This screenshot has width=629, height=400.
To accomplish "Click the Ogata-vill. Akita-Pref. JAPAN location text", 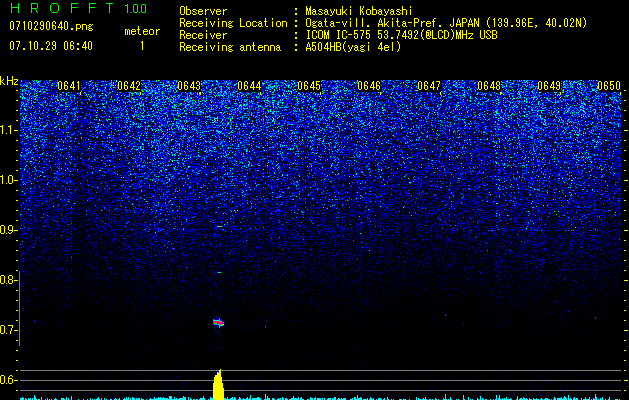I will (446, 23).
